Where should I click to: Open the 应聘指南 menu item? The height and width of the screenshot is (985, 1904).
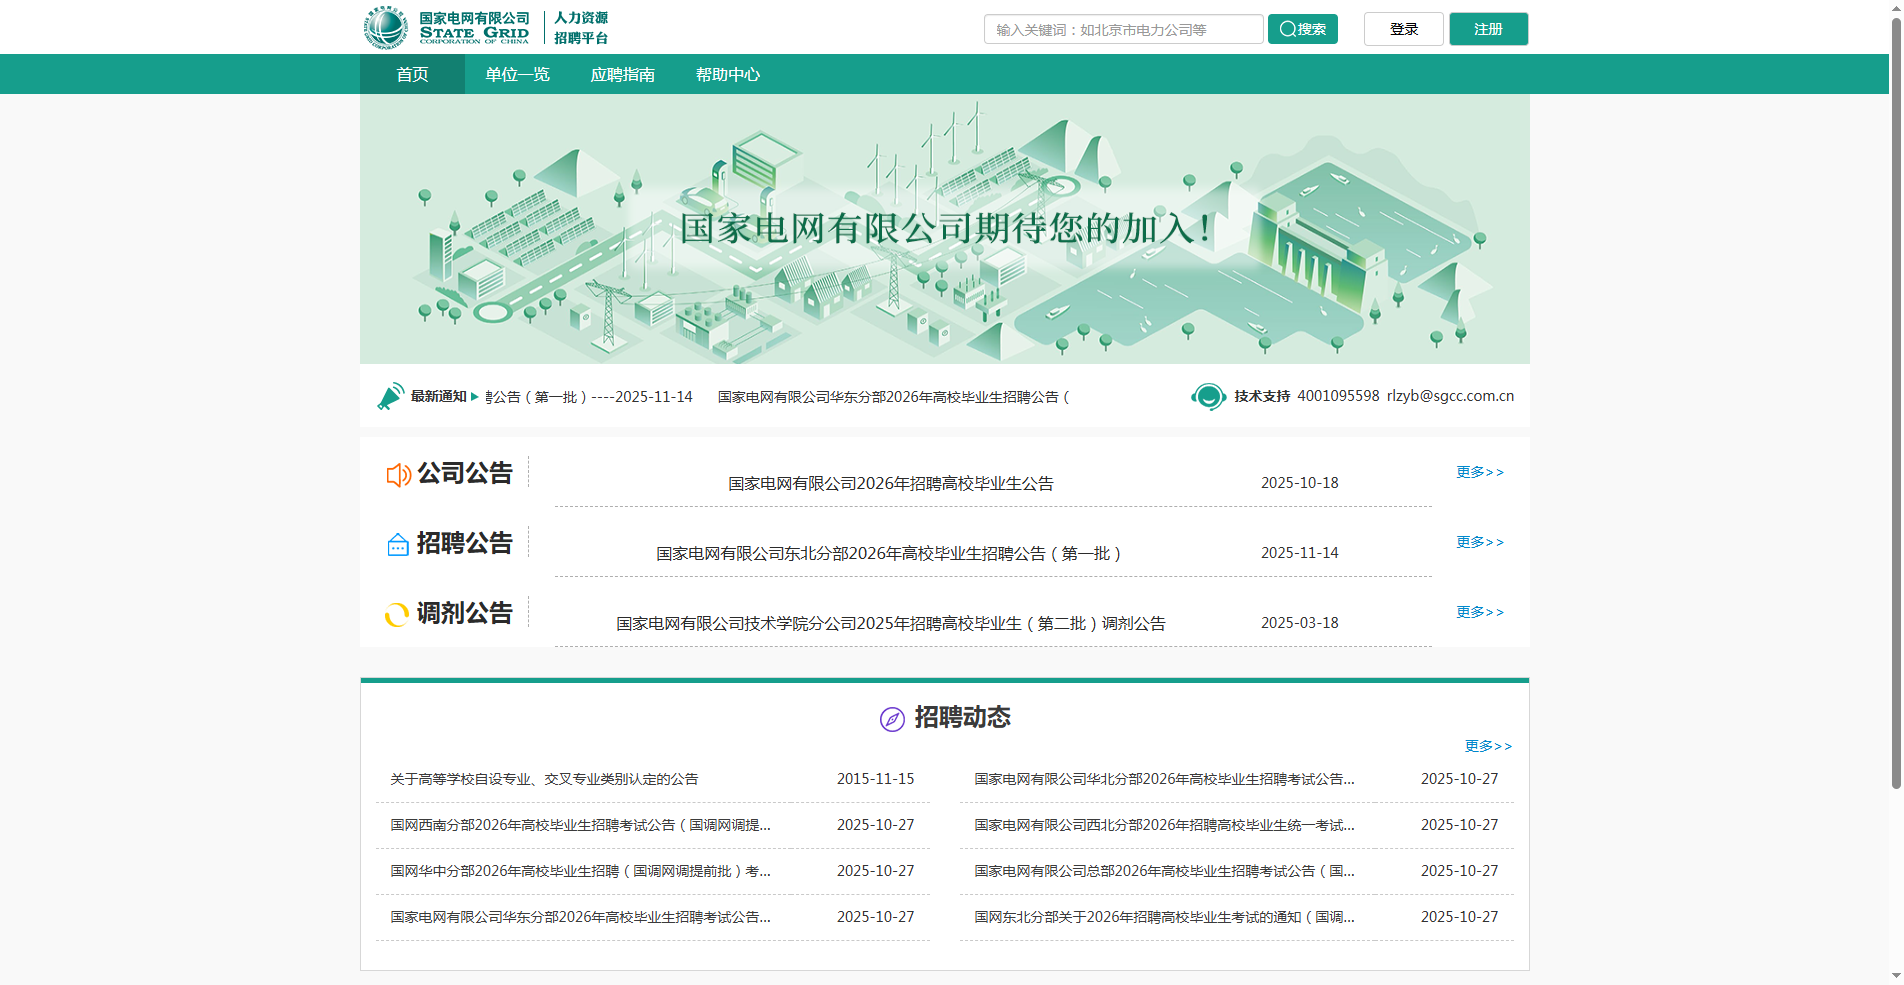pyautogui.click(x=623, y=74)
